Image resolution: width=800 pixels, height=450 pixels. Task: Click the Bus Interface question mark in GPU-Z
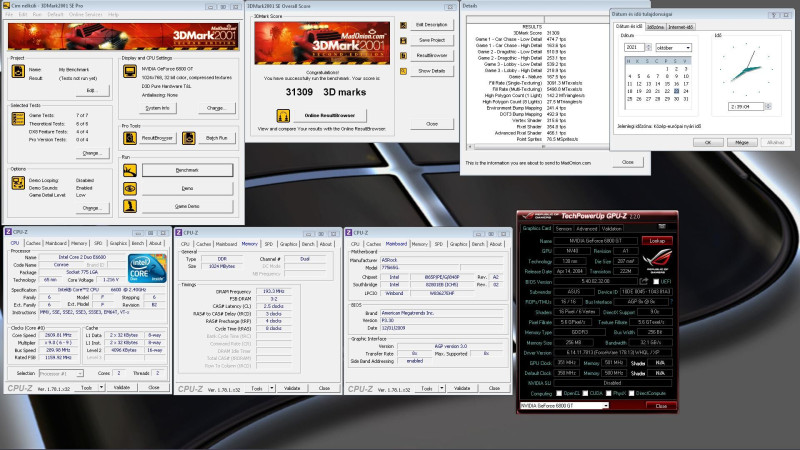point(671,302)
